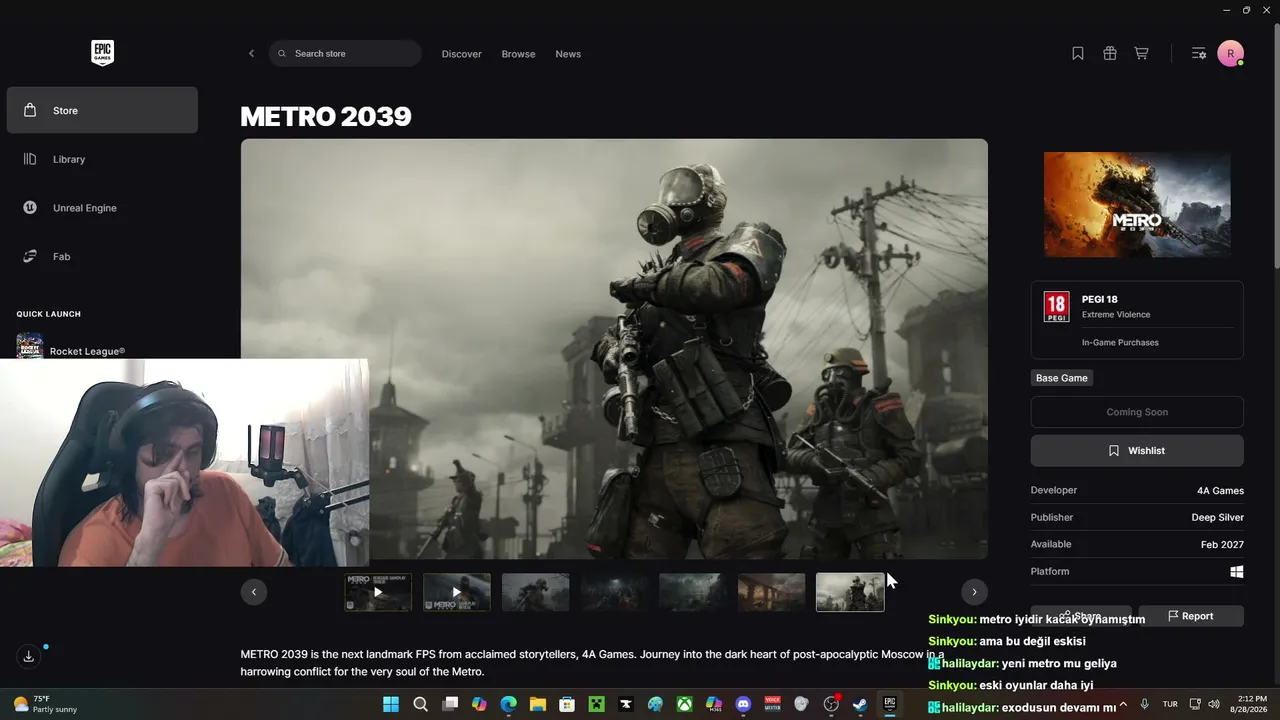Open the wishlist bookmark icon in header
Screen dimensions: 1280x720
point(1078,54)
